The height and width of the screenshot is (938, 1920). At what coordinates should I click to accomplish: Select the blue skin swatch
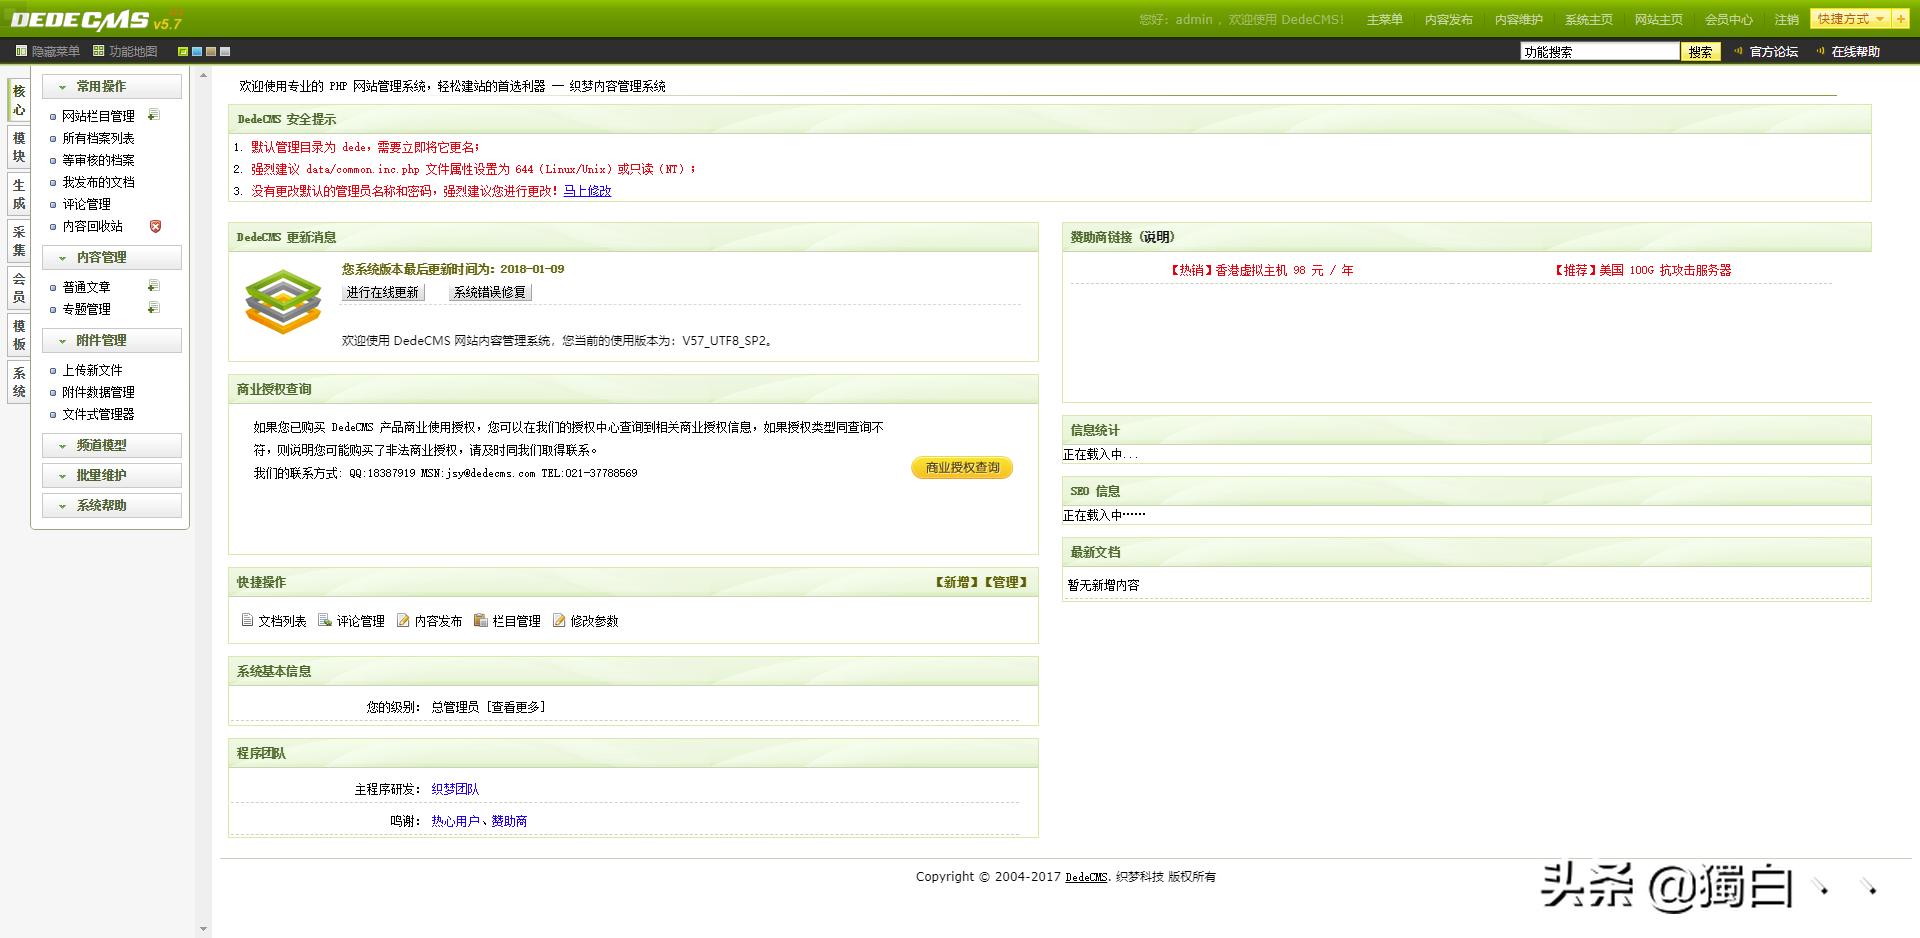197,51
